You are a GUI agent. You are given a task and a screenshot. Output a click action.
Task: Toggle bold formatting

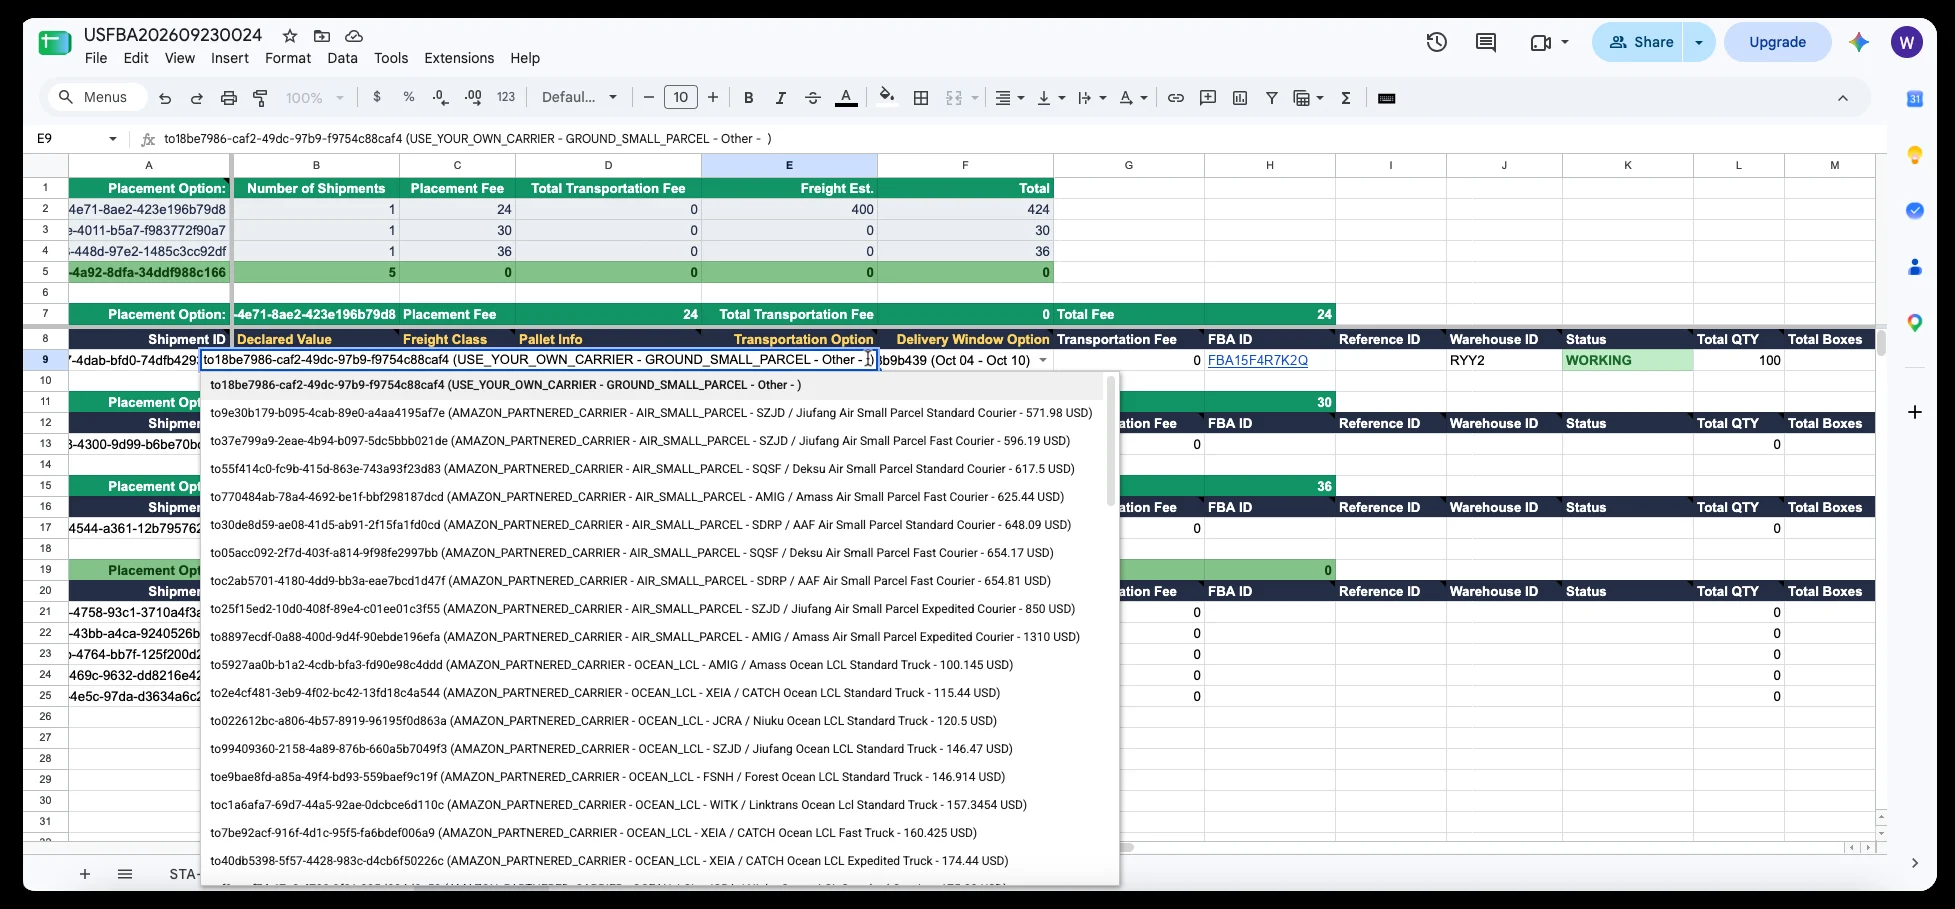(748, 98)
